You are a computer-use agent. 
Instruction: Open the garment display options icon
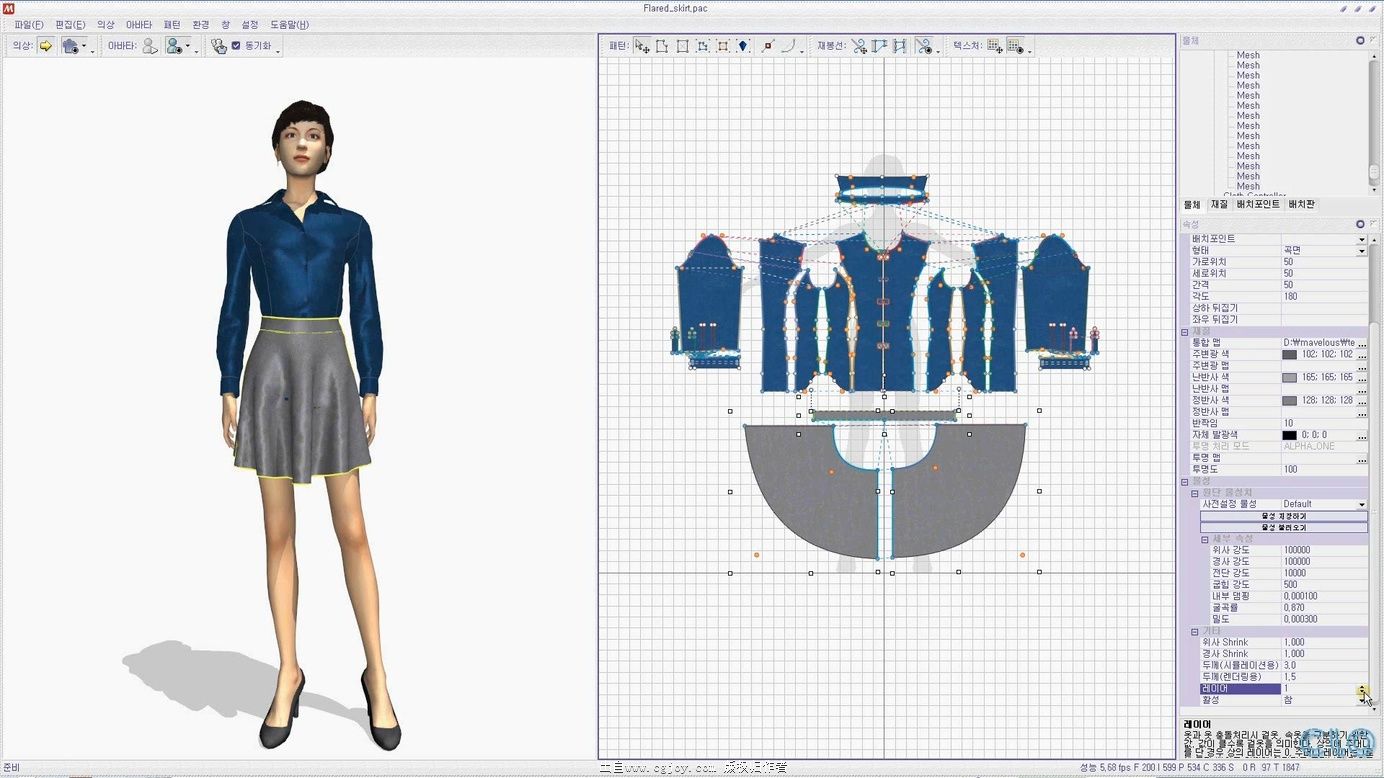click(x=71, y=45)
